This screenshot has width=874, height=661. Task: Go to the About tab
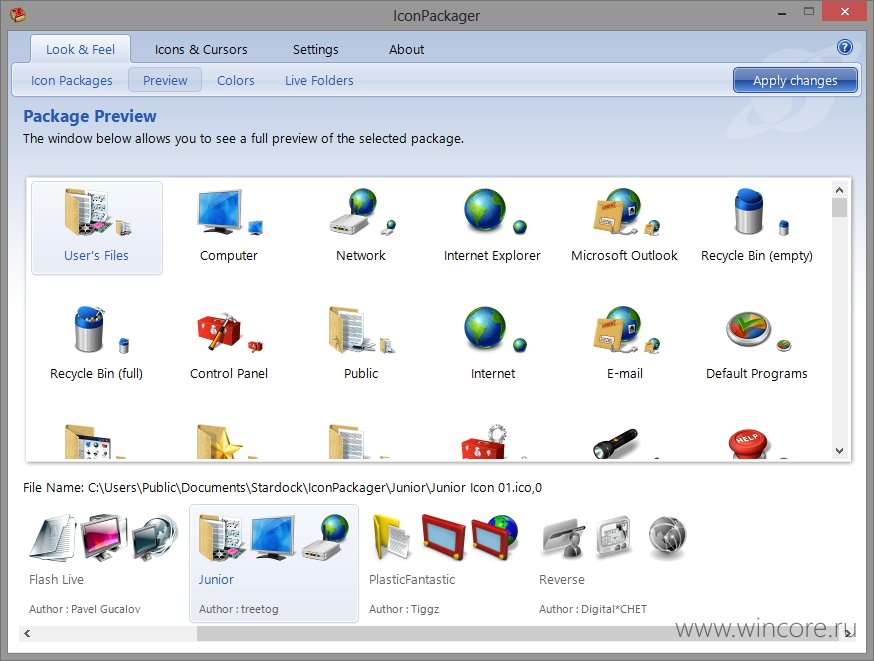point(406,49)
